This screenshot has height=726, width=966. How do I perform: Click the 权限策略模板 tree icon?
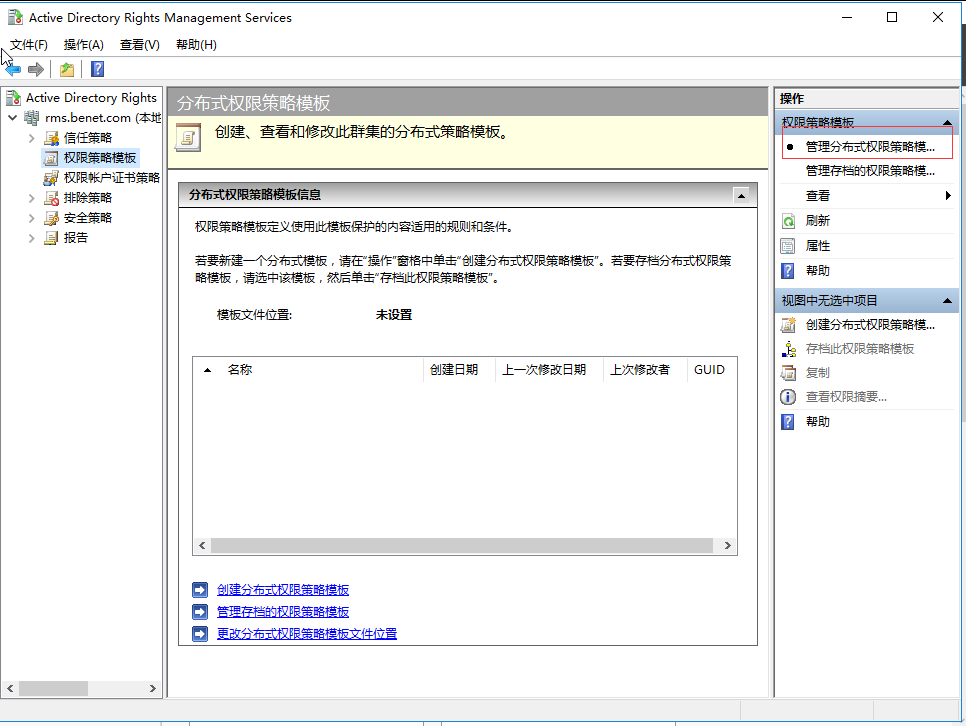51,158
